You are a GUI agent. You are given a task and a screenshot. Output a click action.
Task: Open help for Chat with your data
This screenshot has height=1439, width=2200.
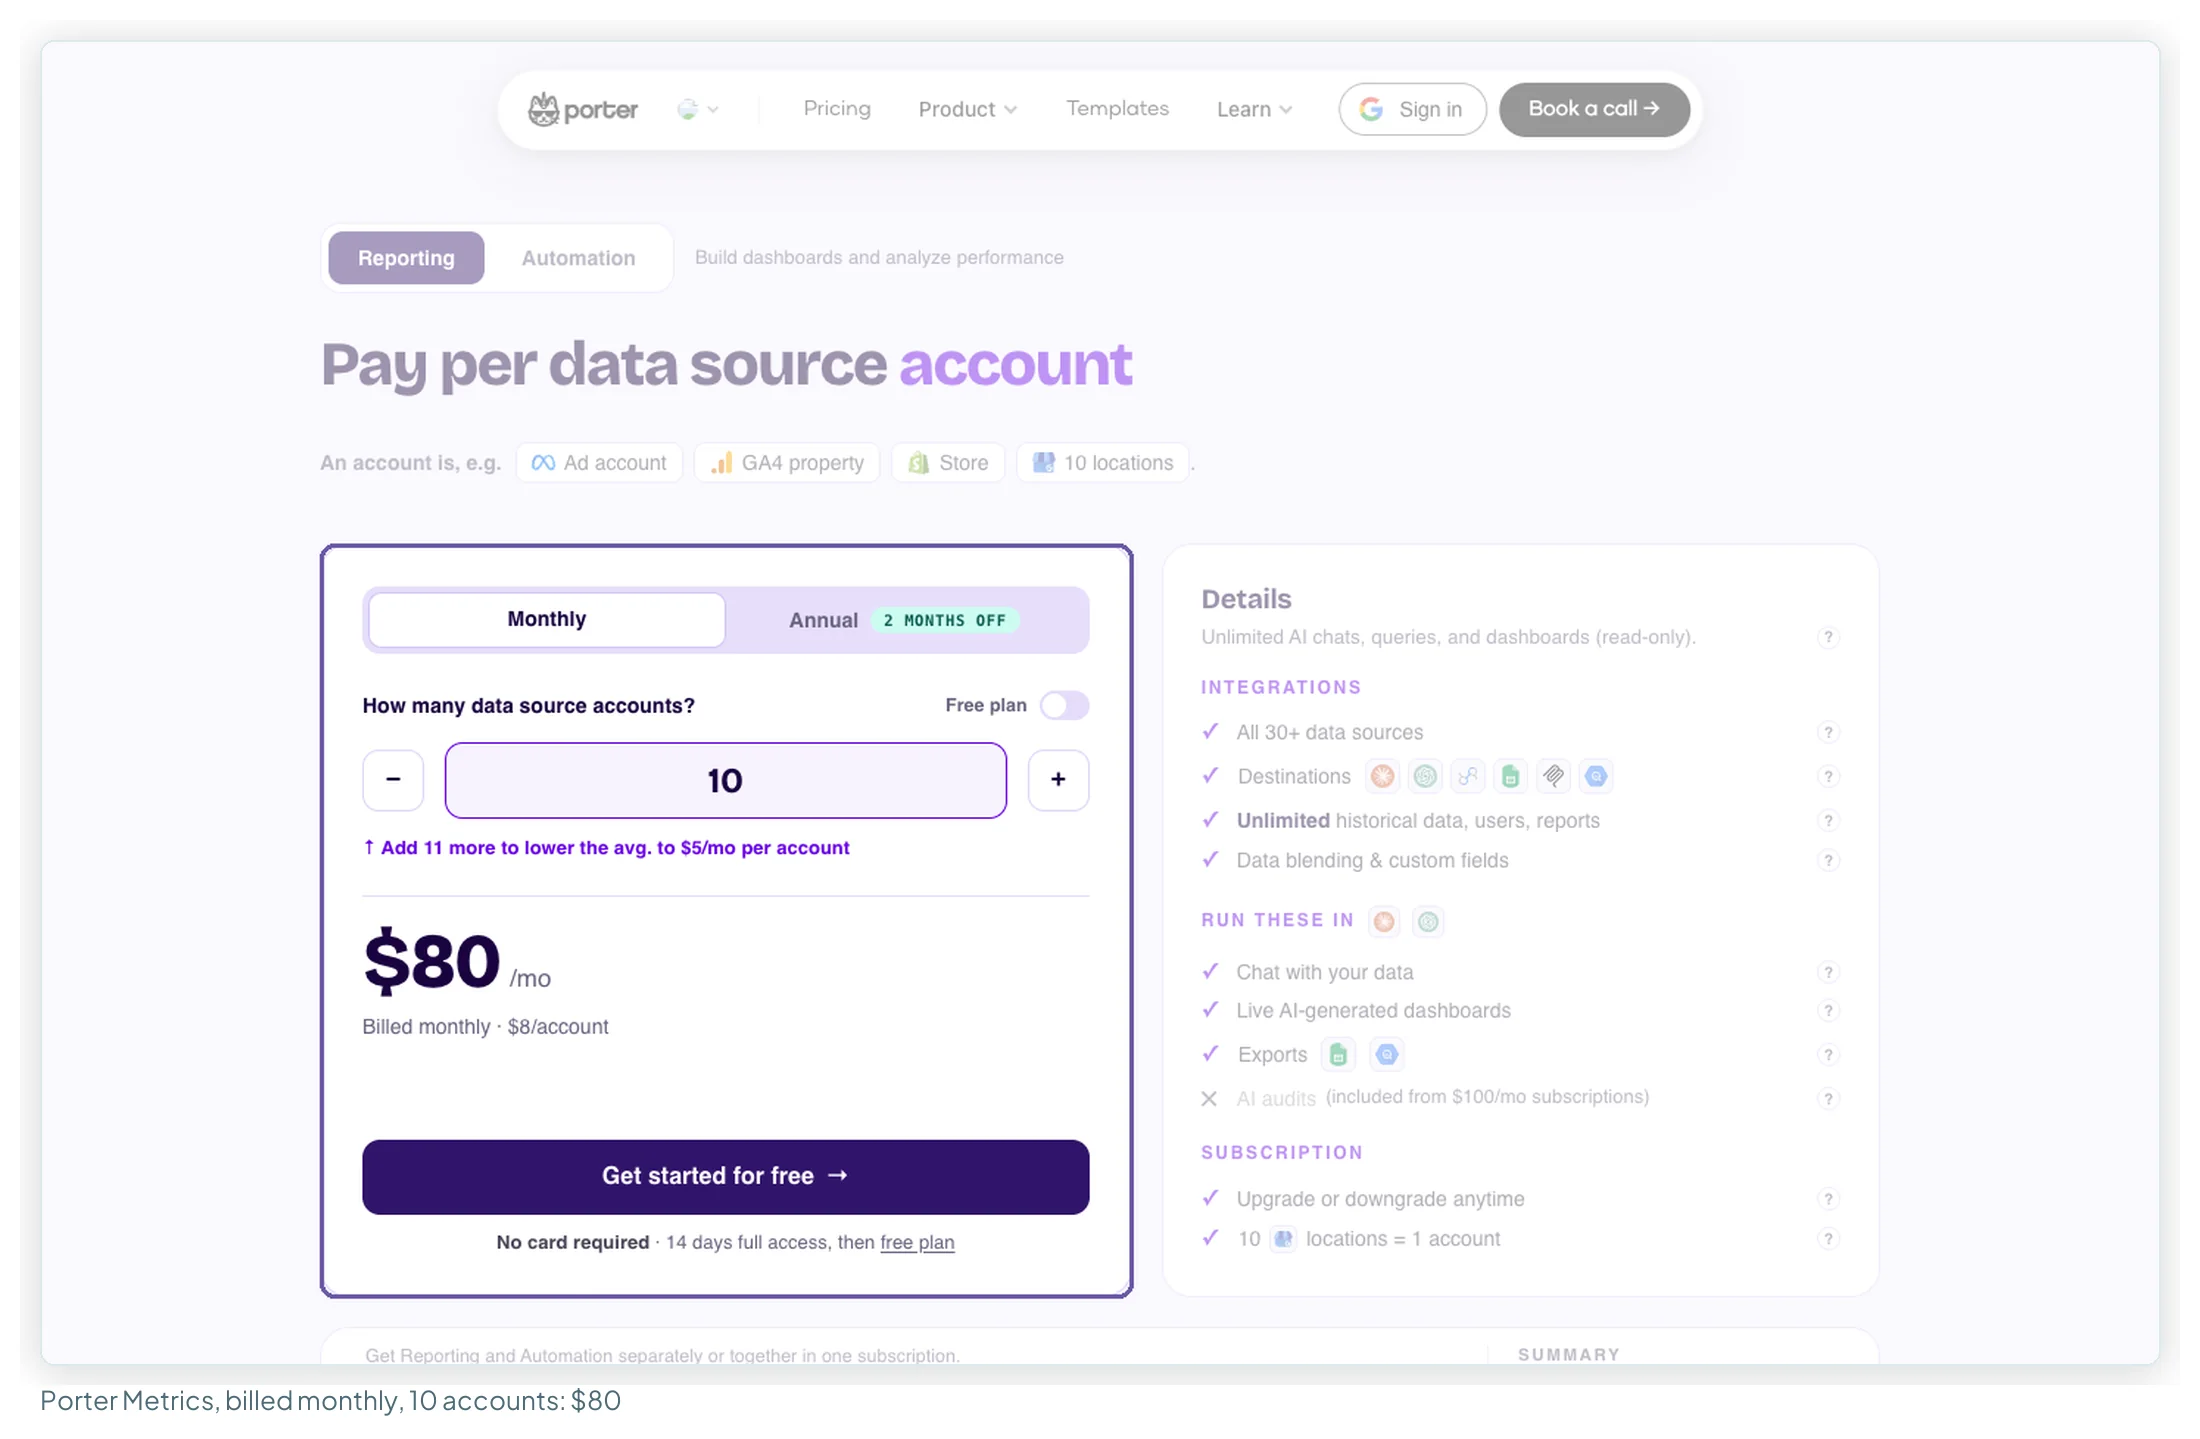[1828, 972]
